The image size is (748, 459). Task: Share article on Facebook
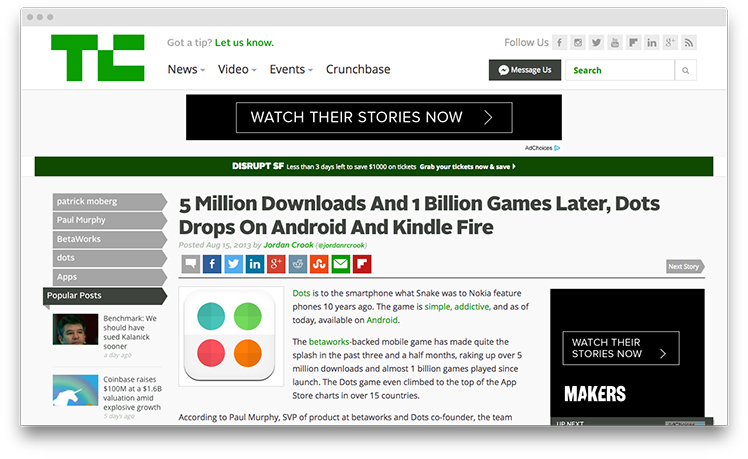212,264
